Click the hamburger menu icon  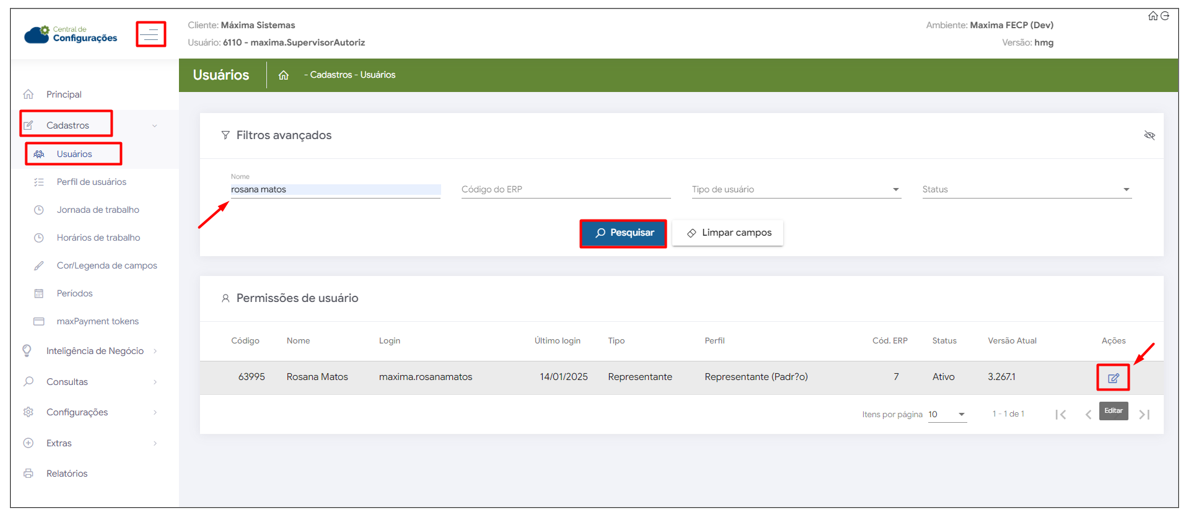(x=151, y=34)
